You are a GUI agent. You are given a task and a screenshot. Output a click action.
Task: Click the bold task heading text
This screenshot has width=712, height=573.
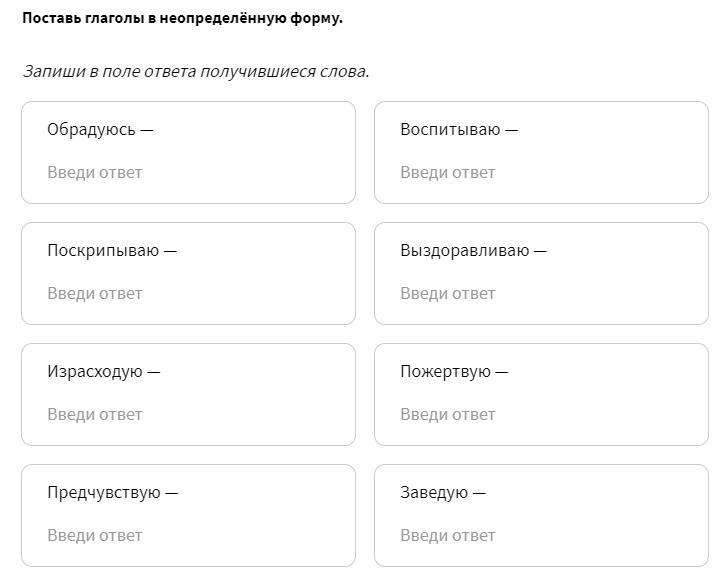click(x=182, y=18)
